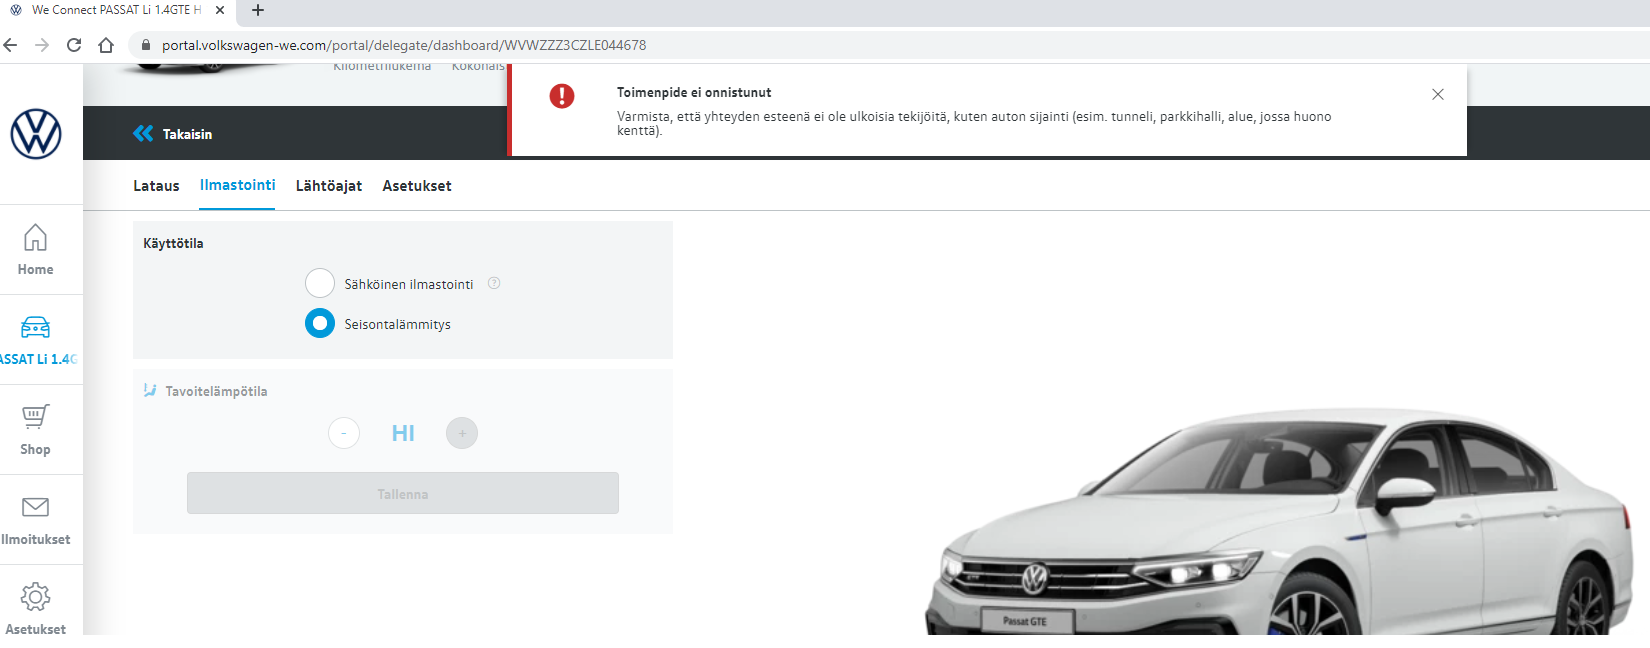Image resolution: width=1650 pixels, height=648 pixels.
Task: Click the Takaisin double-chevron back icon
Action: 143,133
